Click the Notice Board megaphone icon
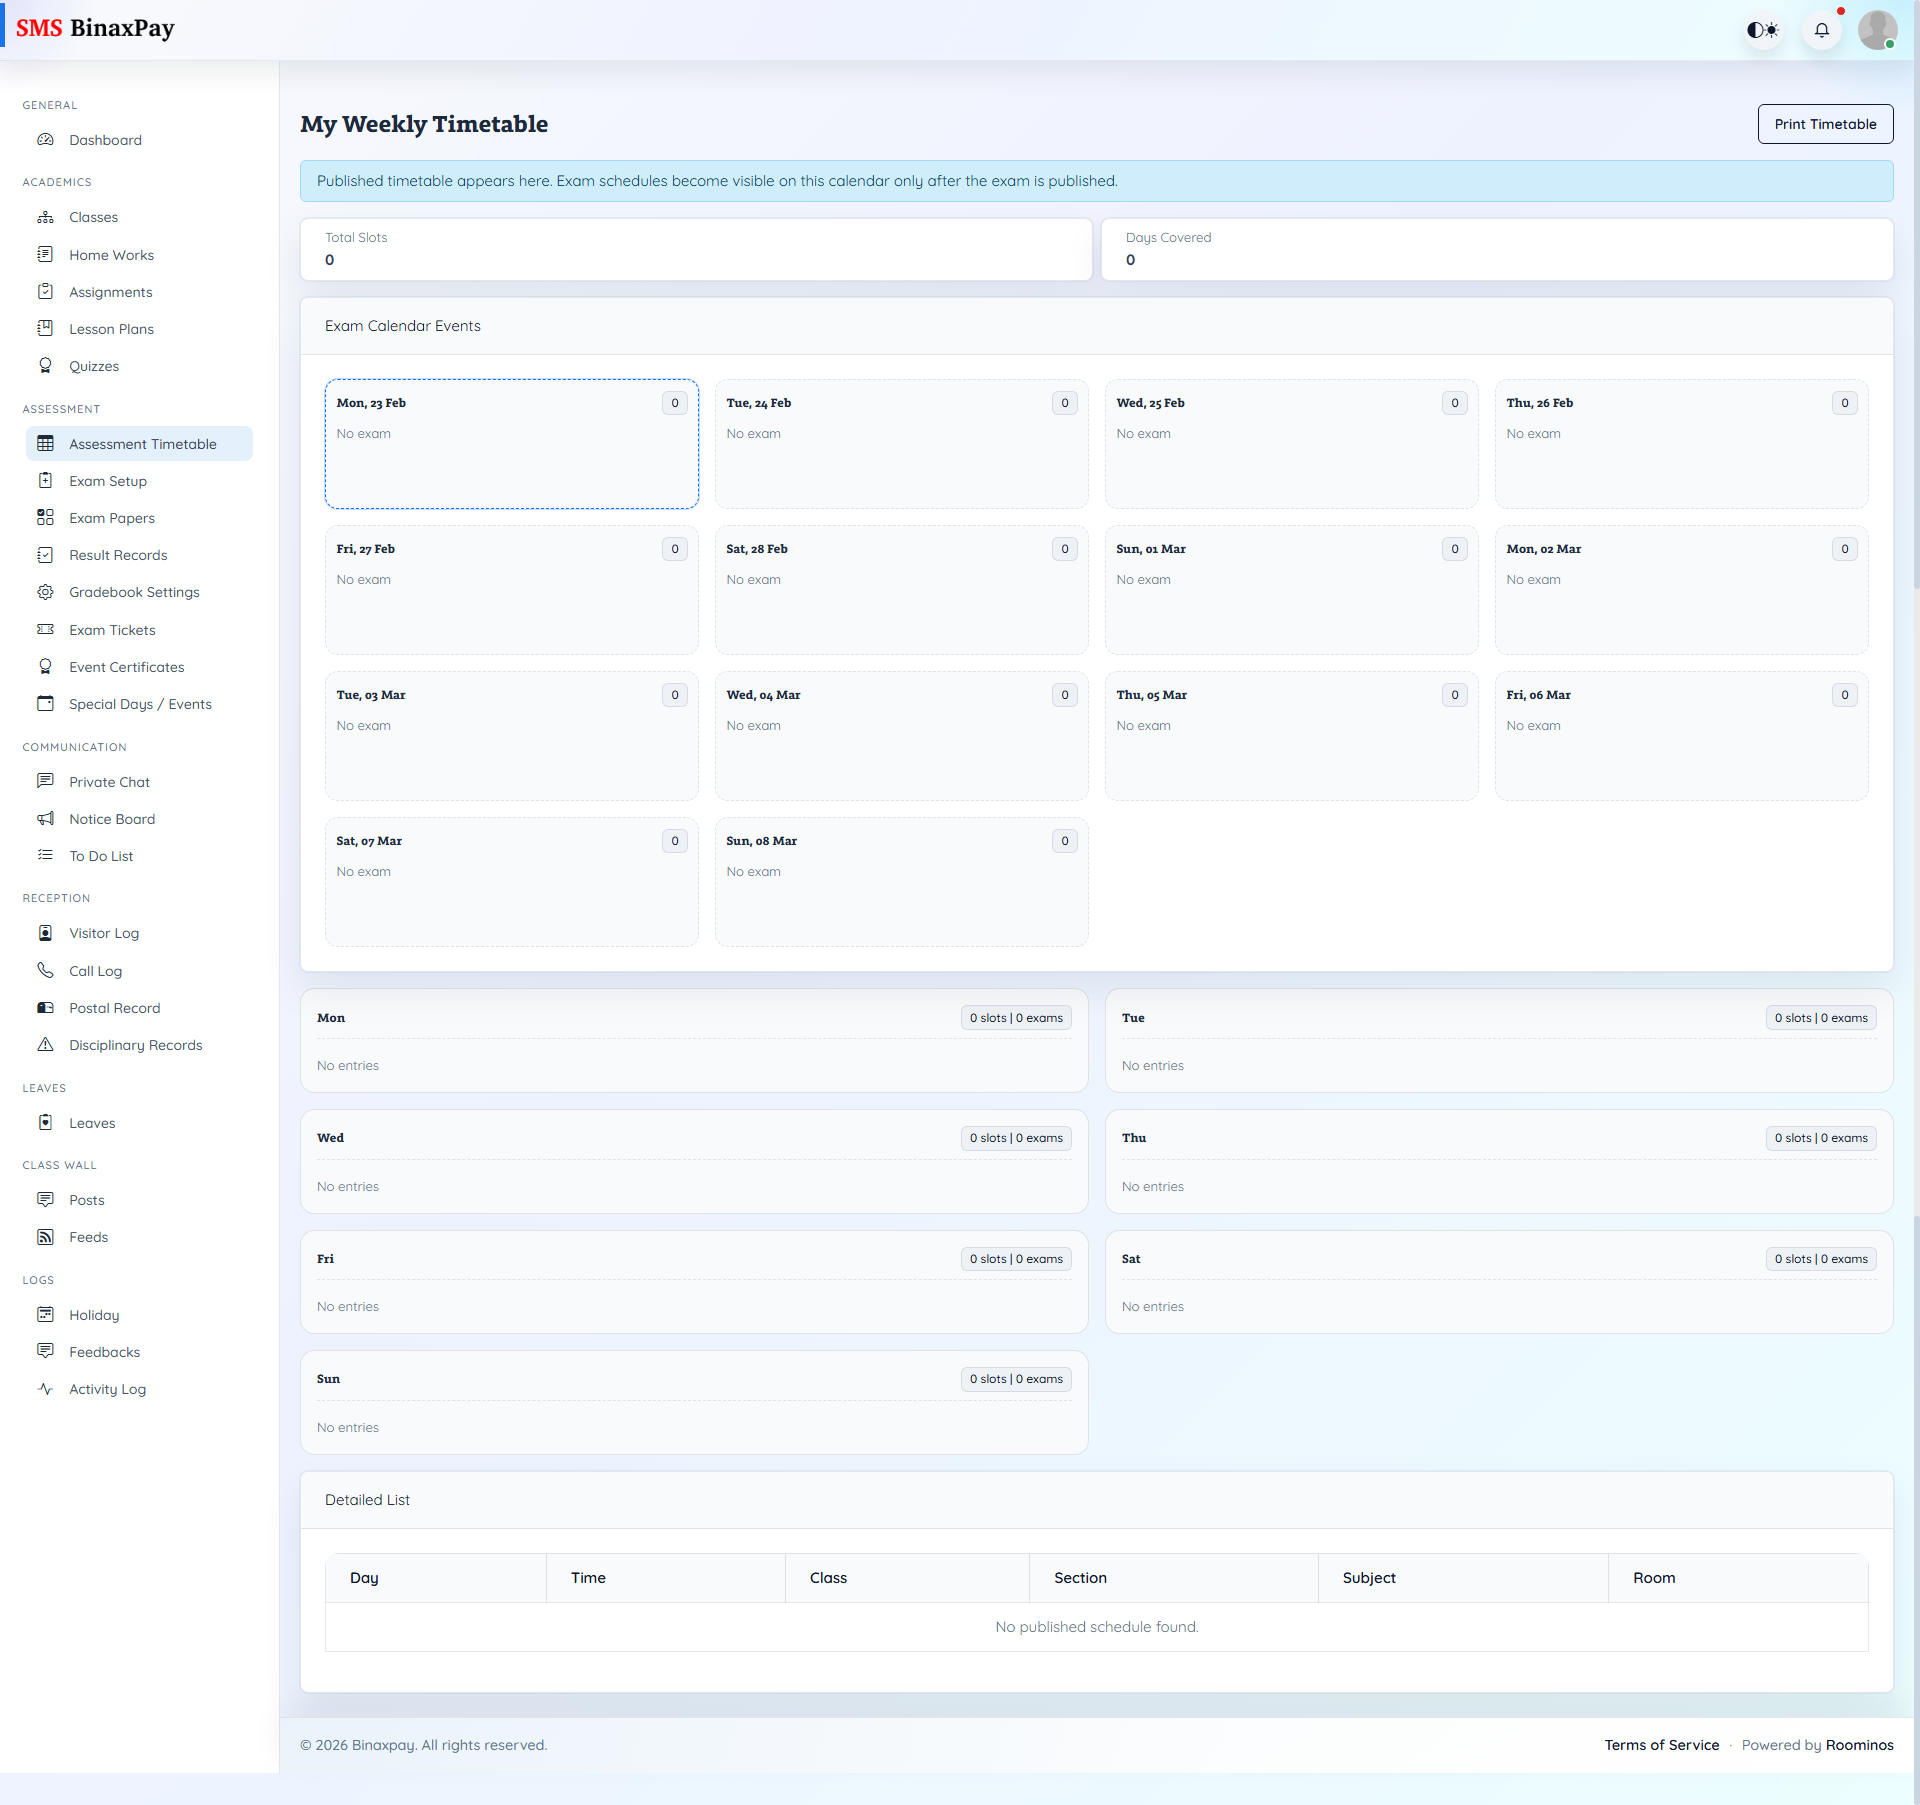 pos(46,818)
